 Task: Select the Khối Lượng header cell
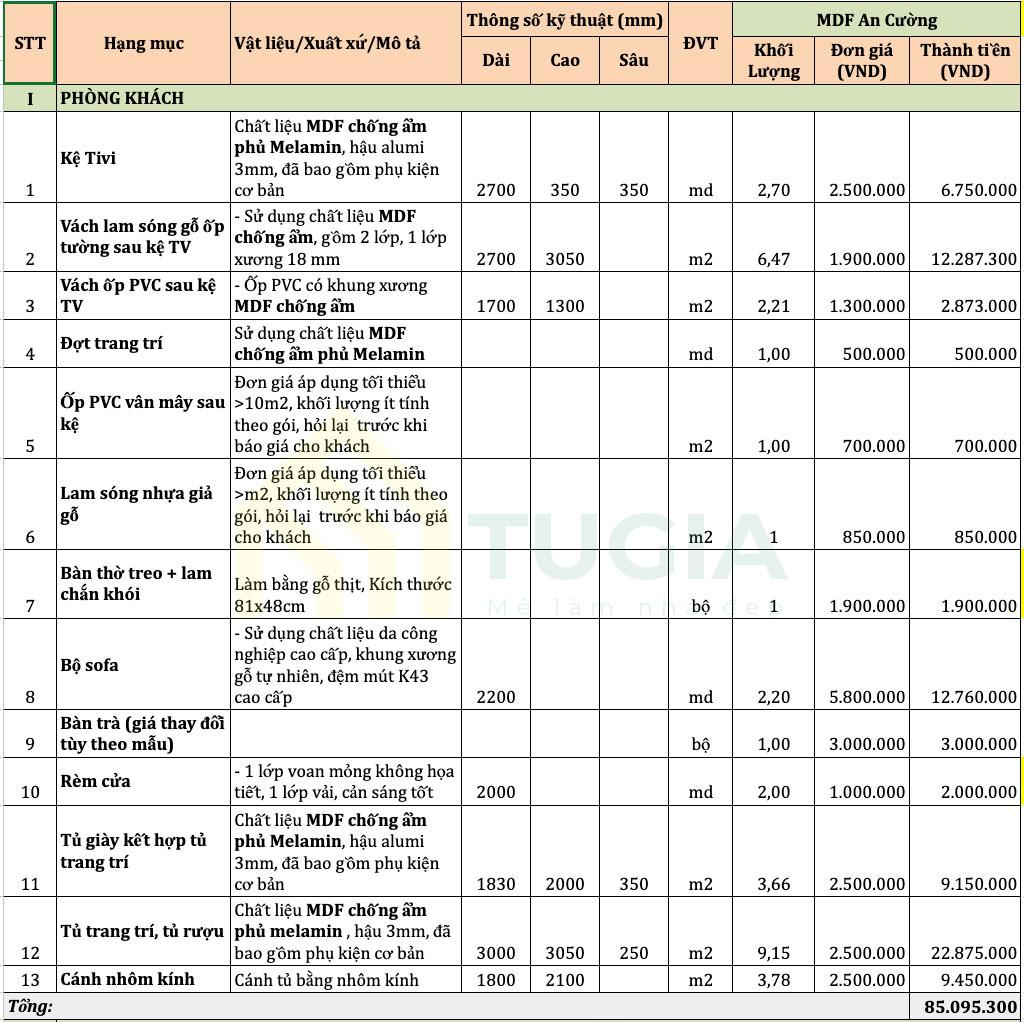tap(773, 61)
